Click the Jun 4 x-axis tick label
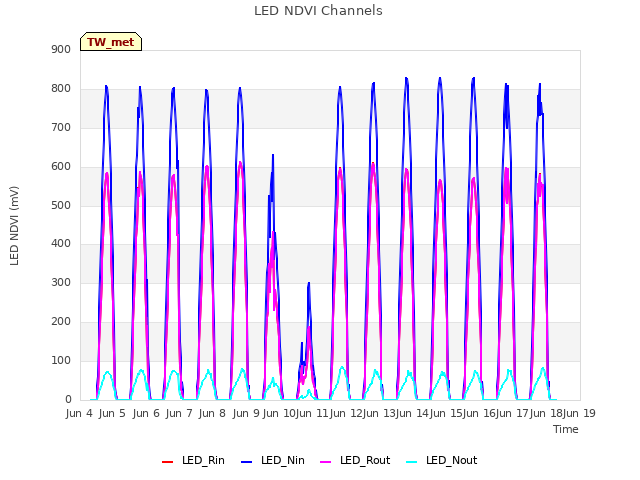Screen dimensions: 640x480 [x=79, y=414]
